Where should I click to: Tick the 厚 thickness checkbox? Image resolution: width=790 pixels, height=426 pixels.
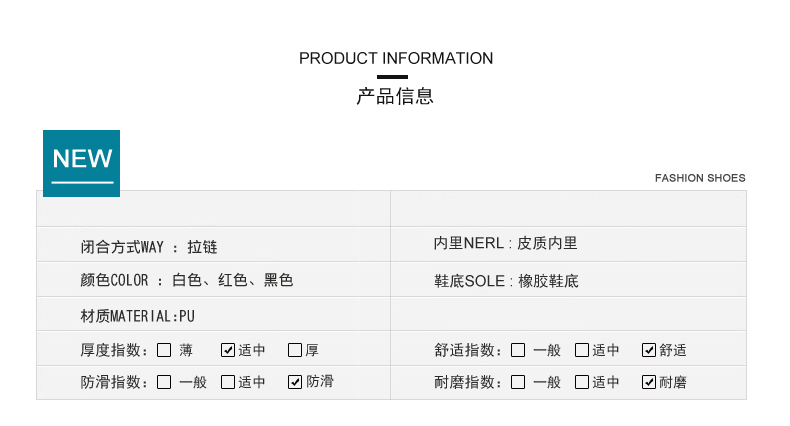coord(295,350)
